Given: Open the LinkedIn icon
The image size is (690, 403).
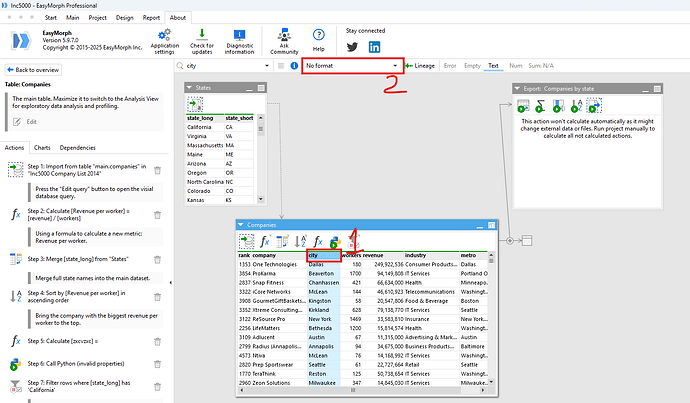Looking at the screenshot, I should (x=374, y=47).
